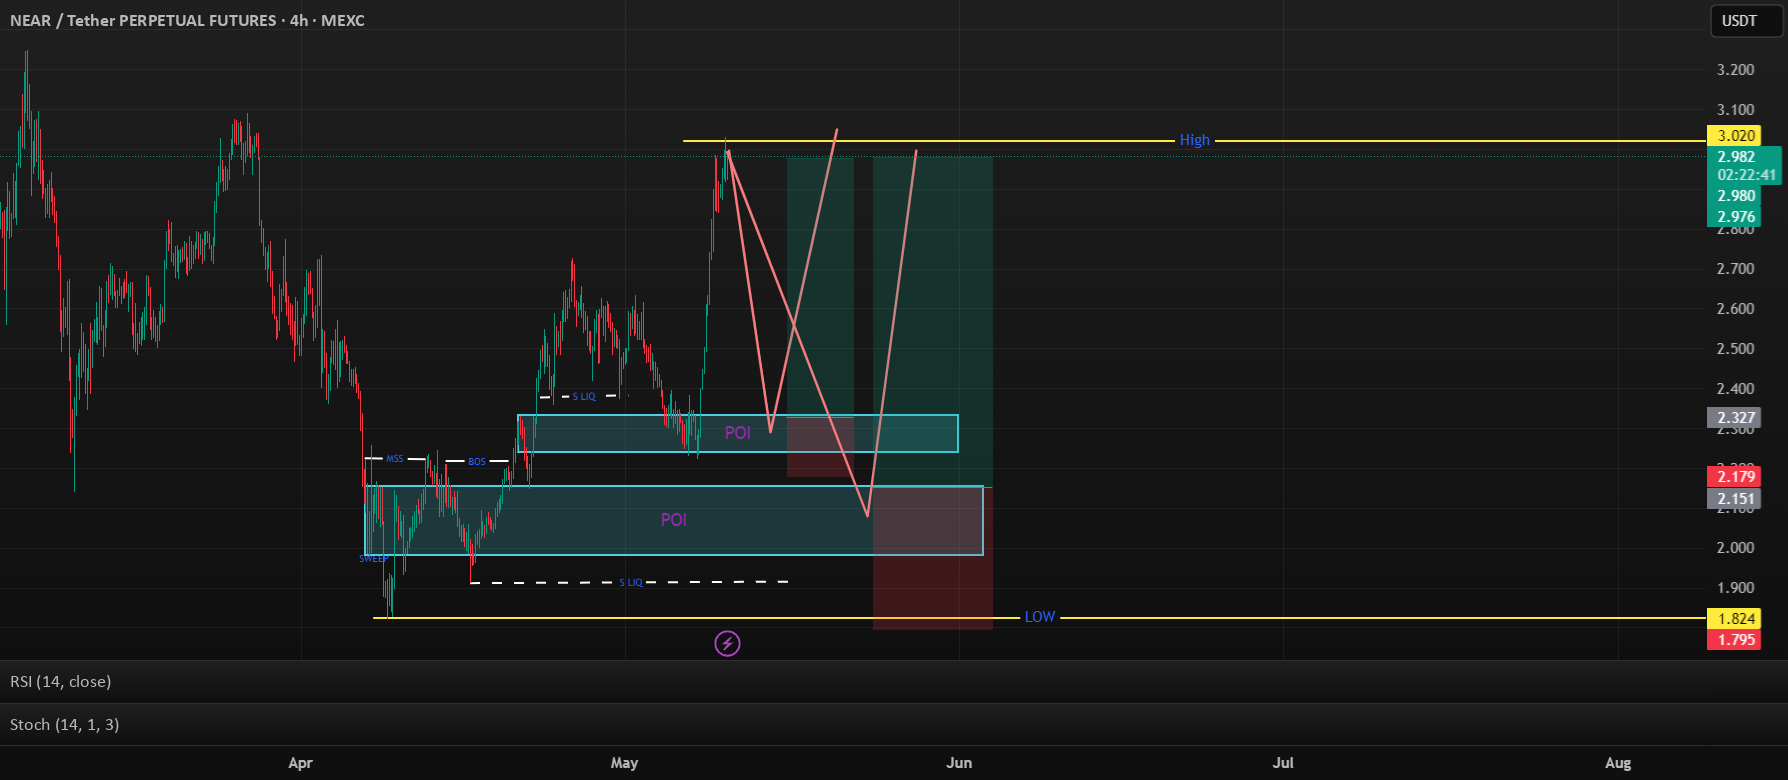Select the yellow 3.020 High price label
Viewport: 1788px width, 780px height.
click(1736, 136)
